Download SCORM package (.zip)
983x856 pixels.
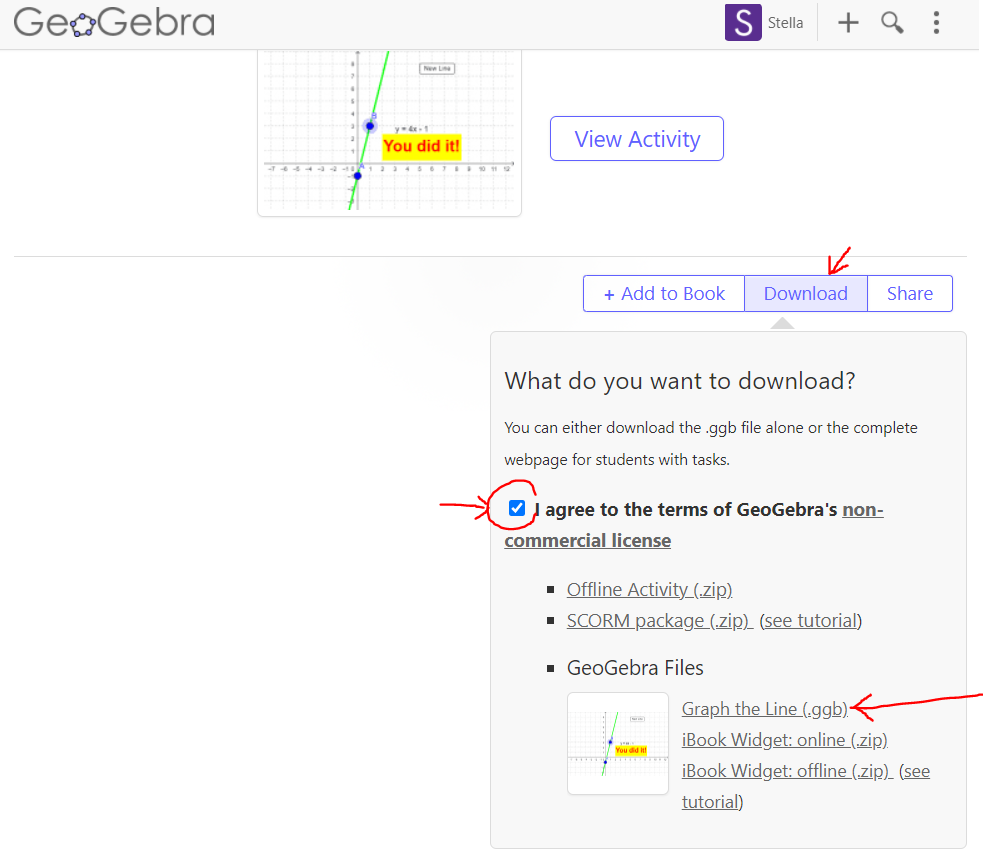tap(659, 621)
